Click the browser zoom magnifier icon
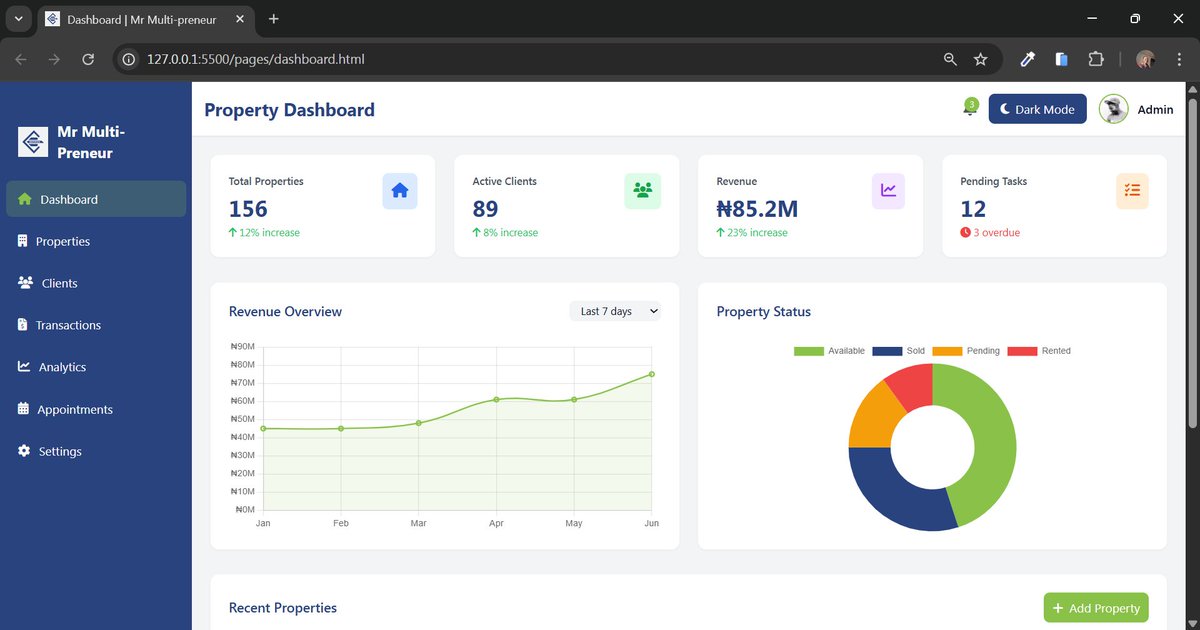Image resolution: width=1200 pixels, height=630 pixels. coord(950,59)
